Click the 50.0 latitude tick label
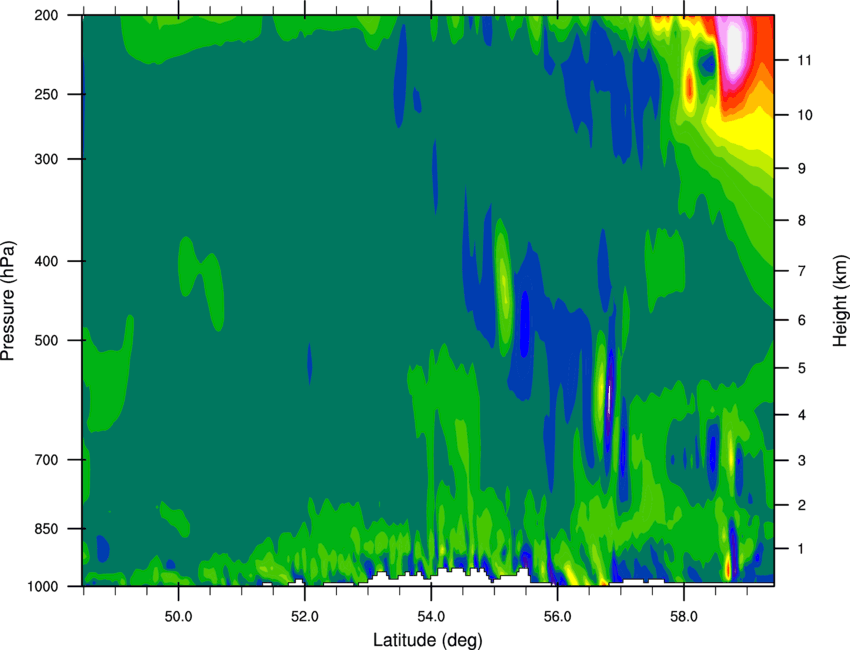The image size is (850, 650). tap(178, 617)
